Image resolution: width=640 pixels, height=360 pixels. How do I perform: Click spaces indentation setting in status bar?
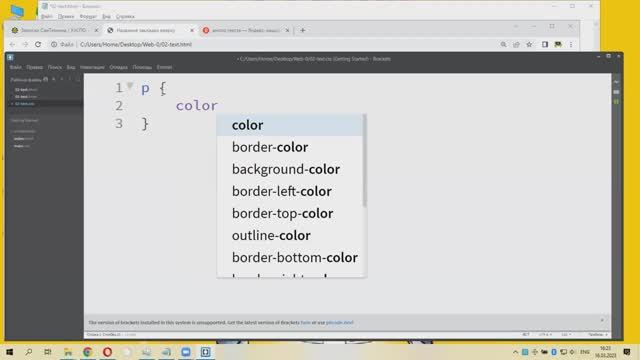598,334
